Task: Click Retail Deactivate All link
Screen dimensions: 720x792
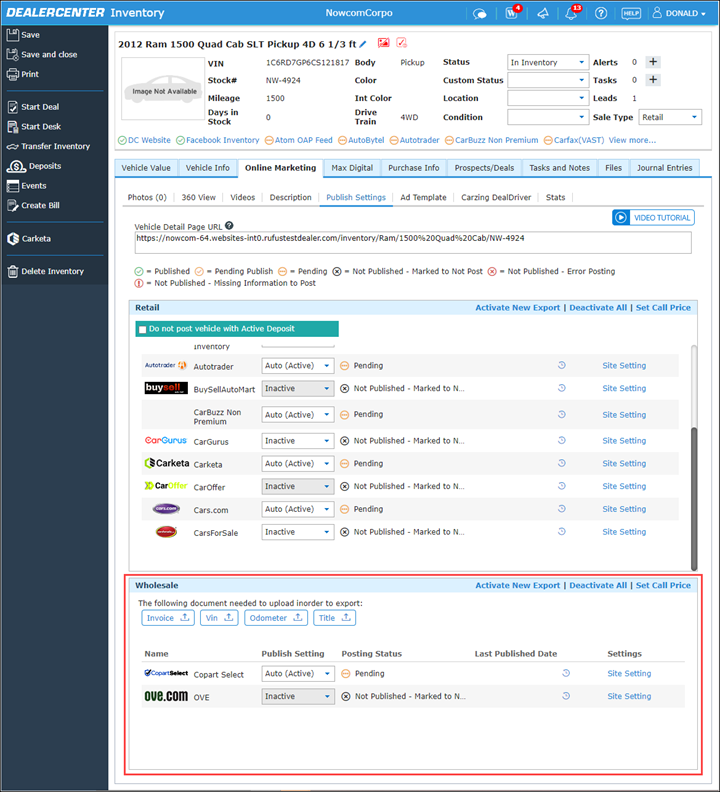Action: point(598,308)
